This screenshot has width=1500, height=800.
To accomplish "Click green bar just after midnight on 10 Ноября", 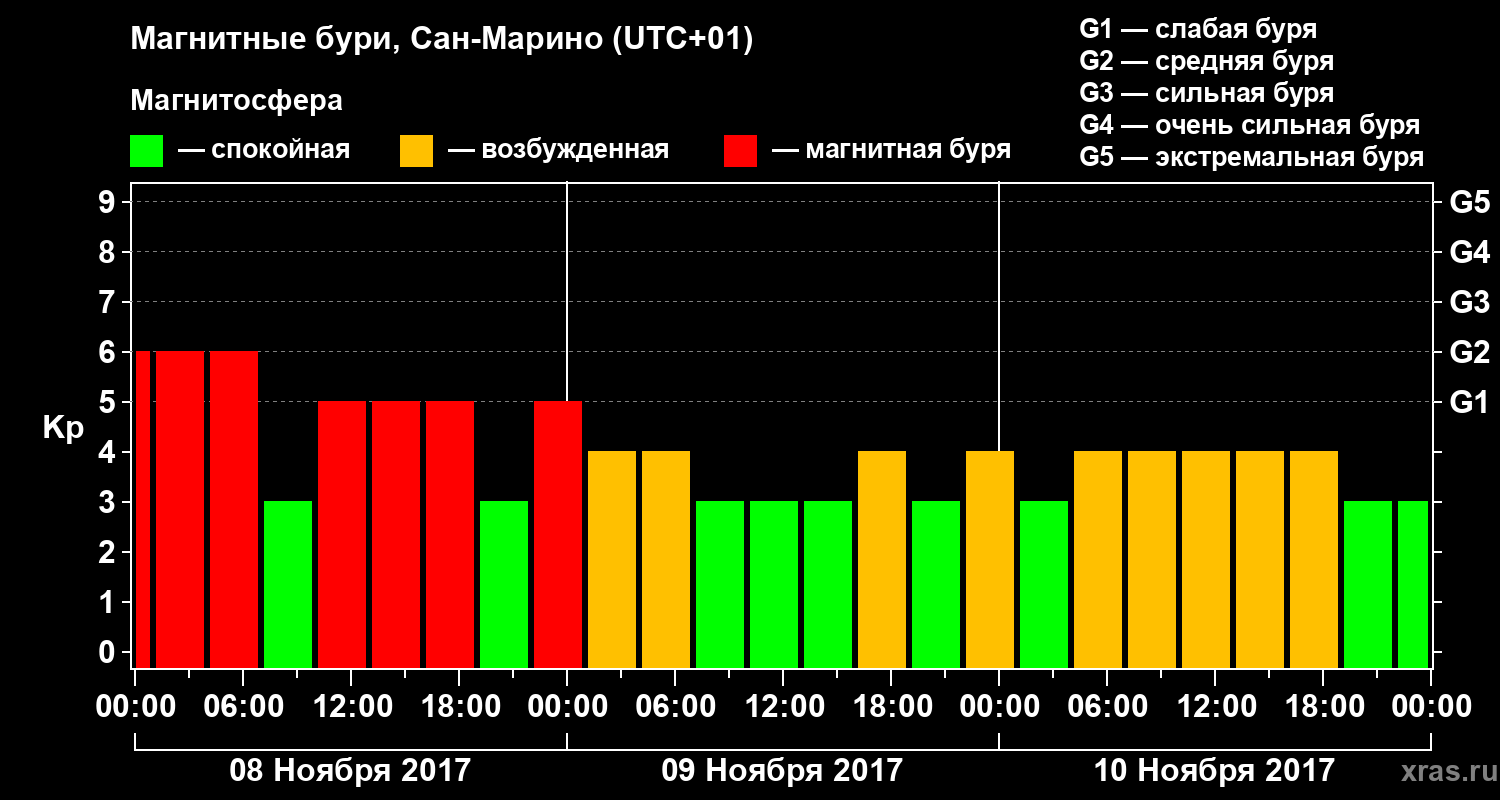I will pyautogui.click(x=1044, y=584).
